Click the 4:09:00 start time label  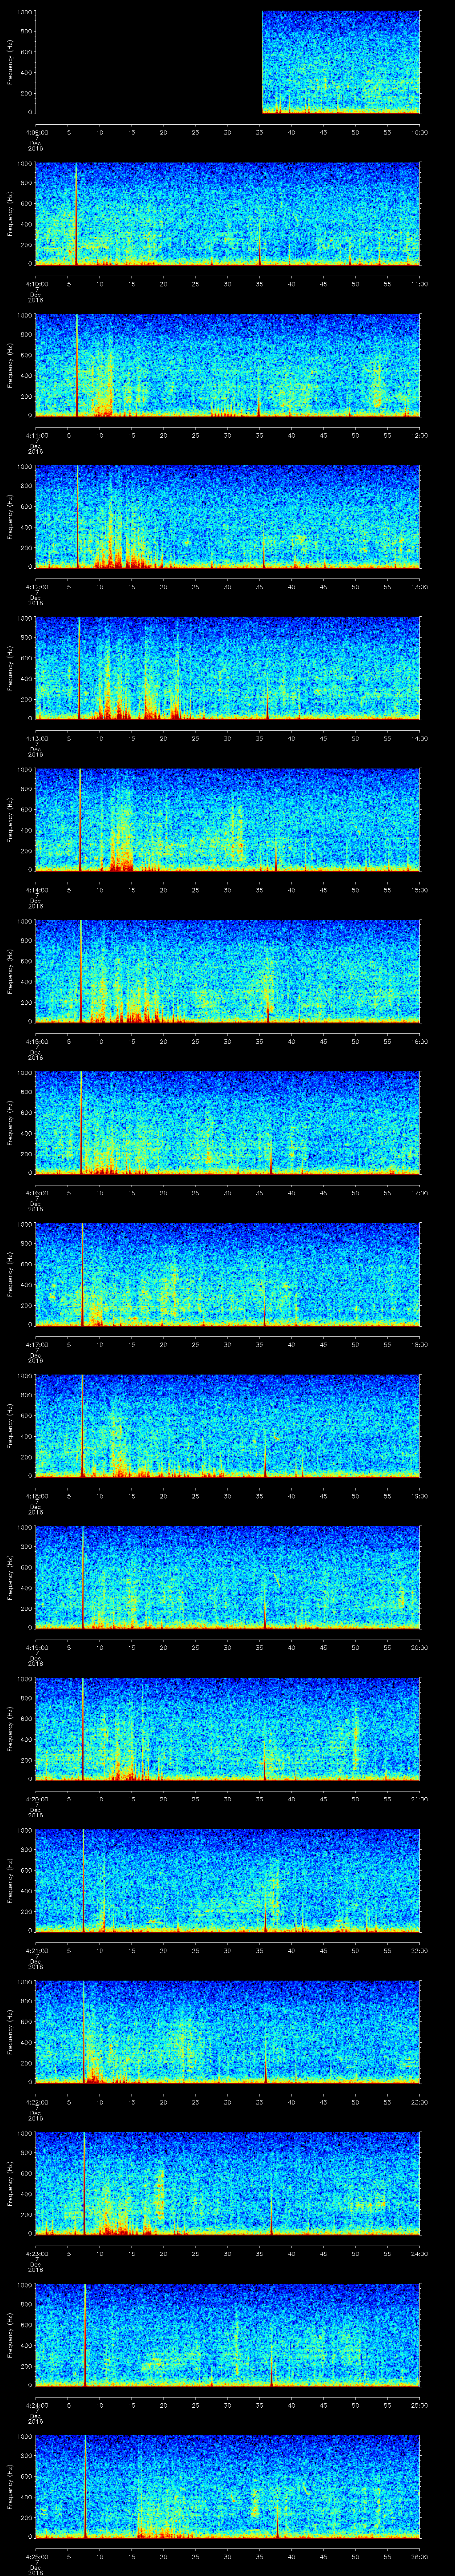tap(36, 132)
